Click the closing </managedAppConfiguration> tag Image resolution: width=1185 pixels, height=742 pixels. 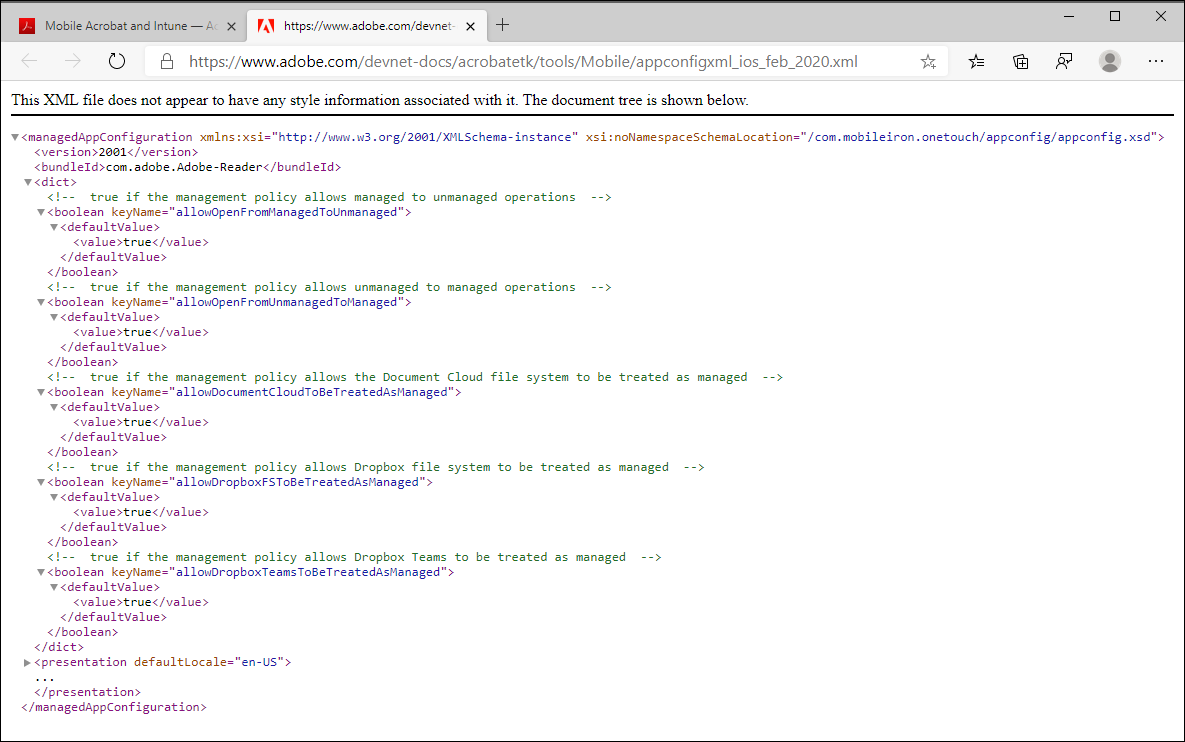tap(114, 707)
